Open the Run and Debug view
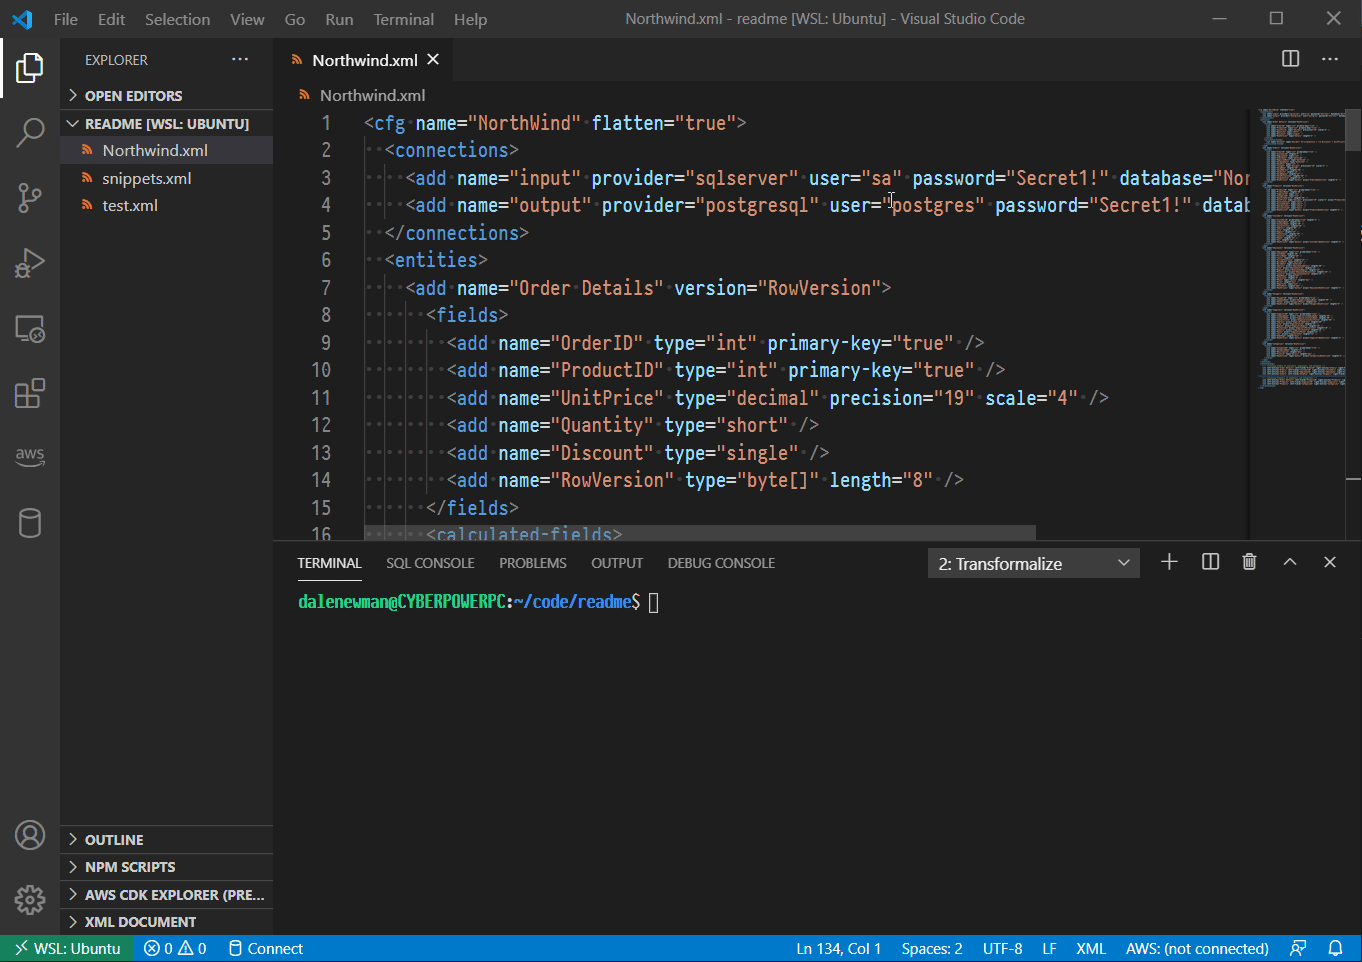The height and width of the screenshot is (962, 1362). [x=30, y=263]
